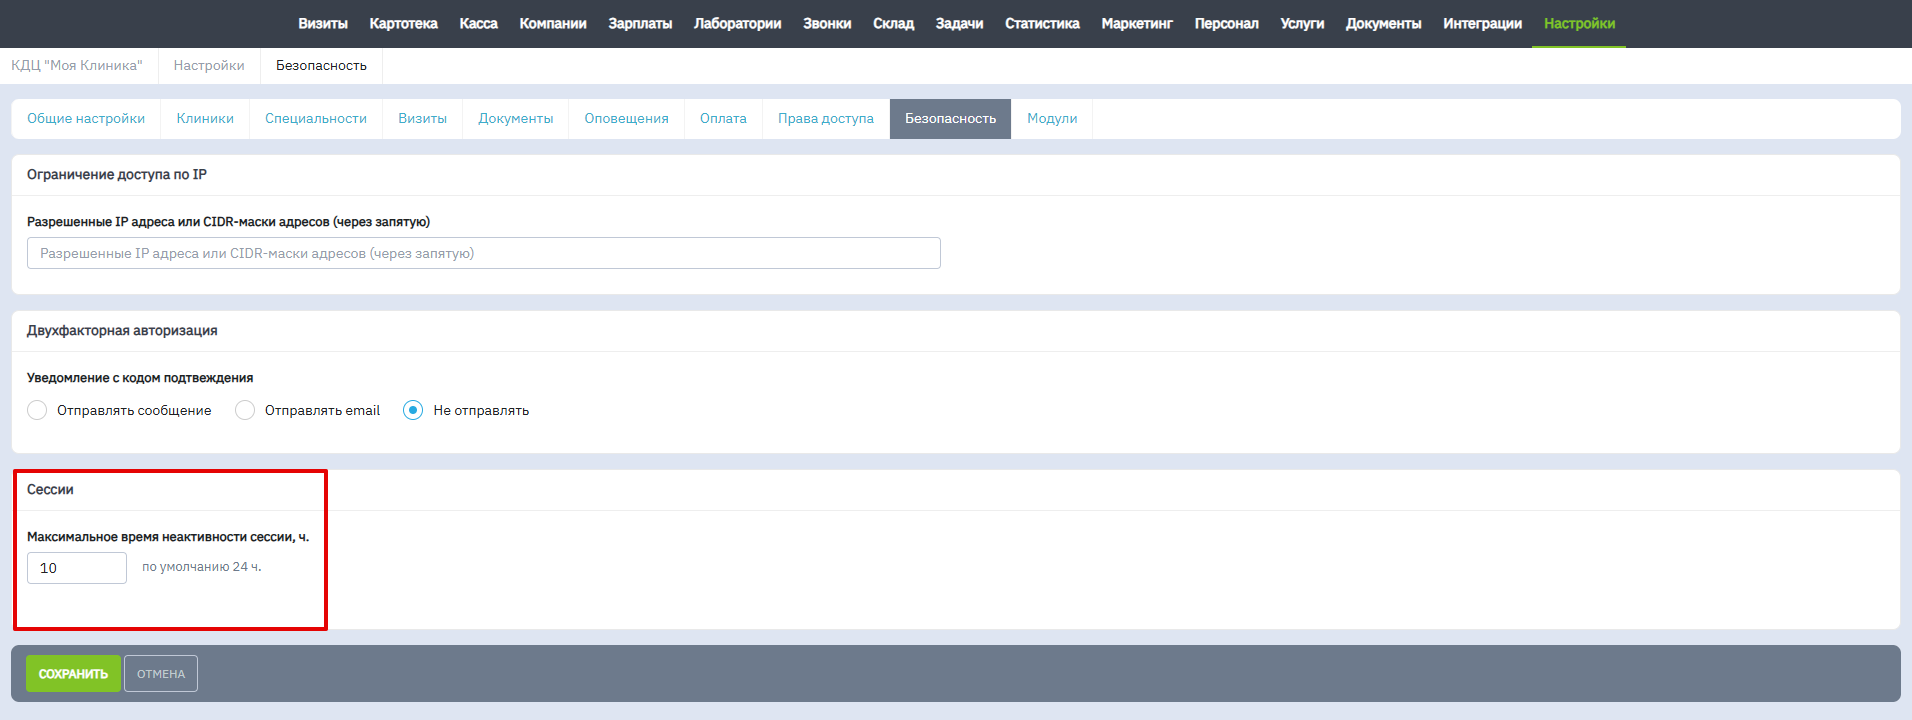This screenshot has width=1912, height=720.
Task: Open the Оповещения tab
Action: [x=626, y=118]
